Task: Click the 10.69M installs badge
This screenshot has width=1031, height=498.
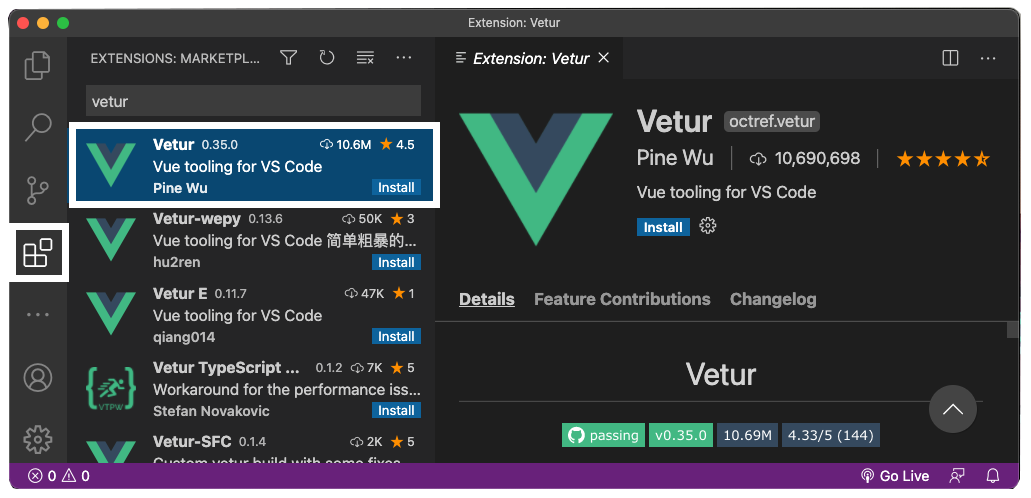Action: [x=747, y=436]
